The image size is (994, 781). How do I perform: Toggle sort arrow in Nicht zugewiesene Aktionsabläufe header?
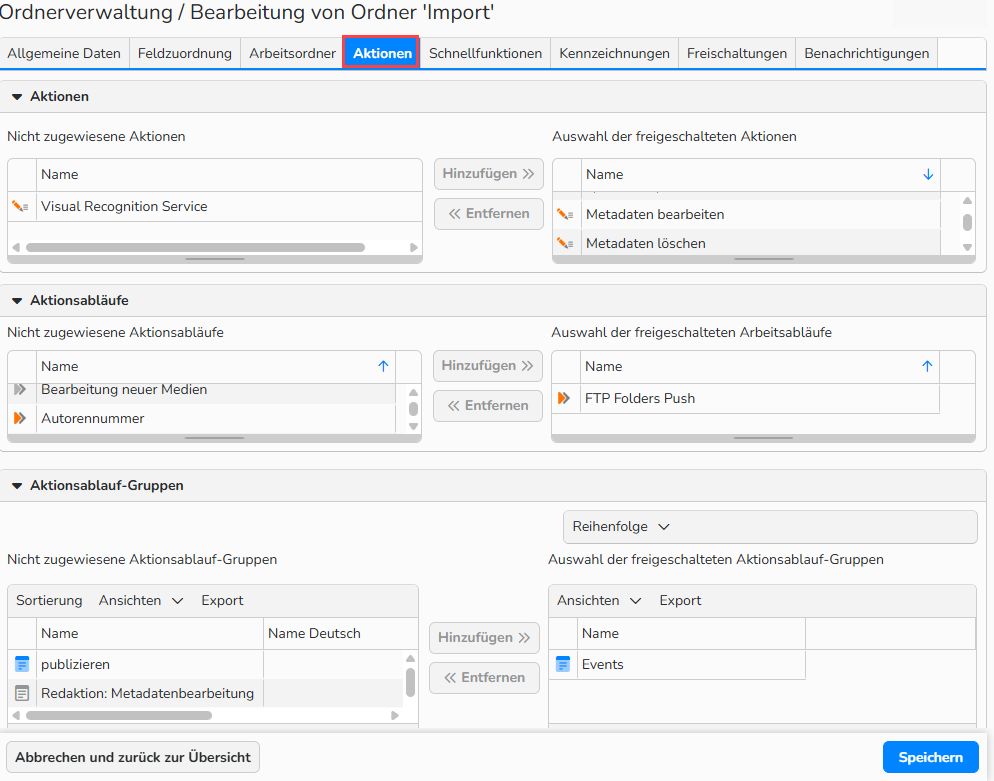pos(383,366)
